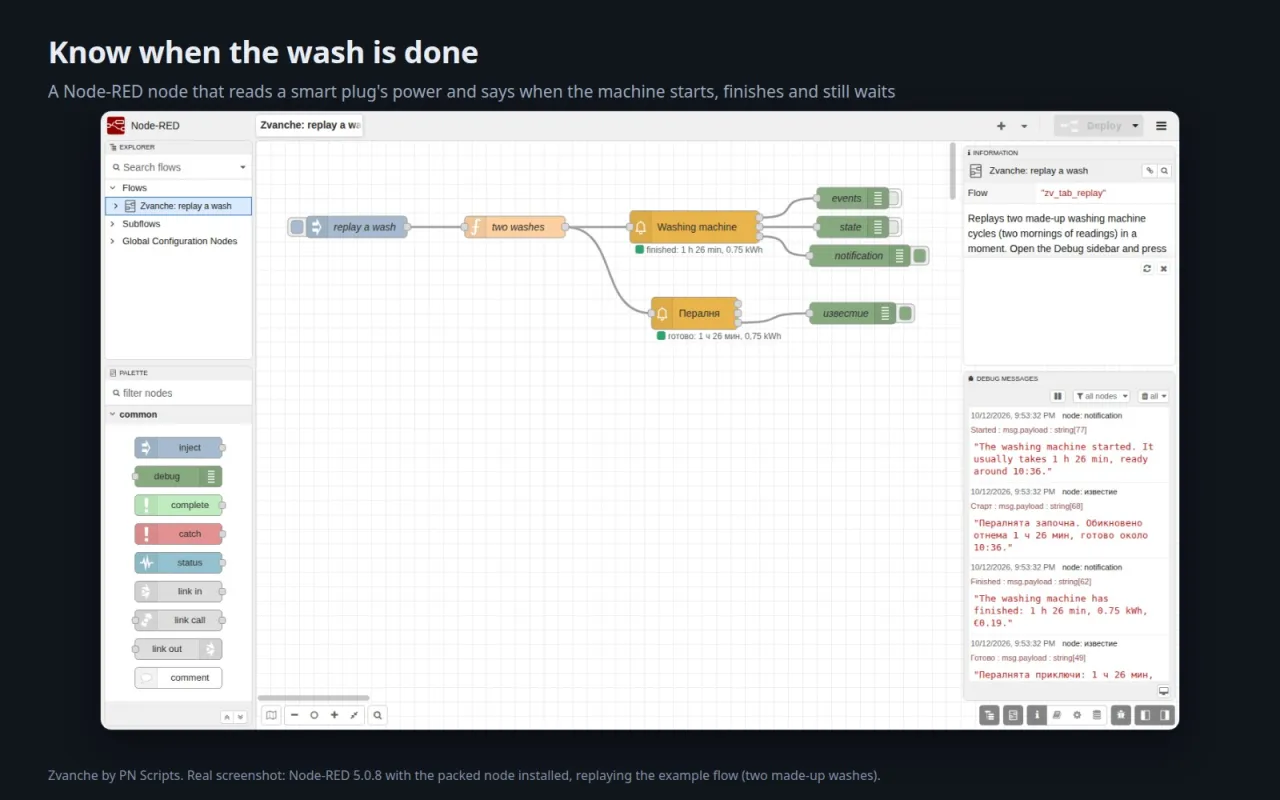
Task: Select the Washing machine node
Action: tap(696, 227)
